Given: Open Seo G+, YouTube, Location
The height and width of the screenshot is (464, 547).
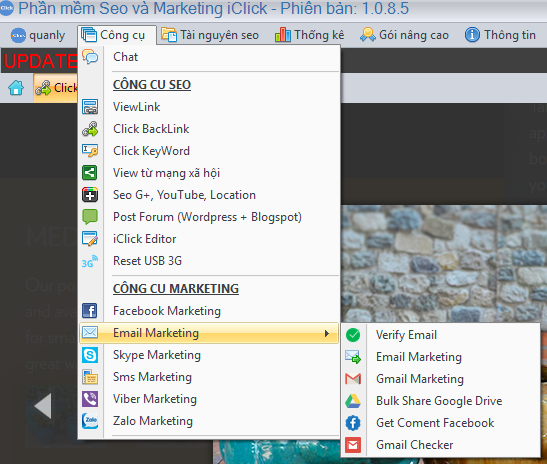Looking at the screenshot, I should click(x=209, y=195).
